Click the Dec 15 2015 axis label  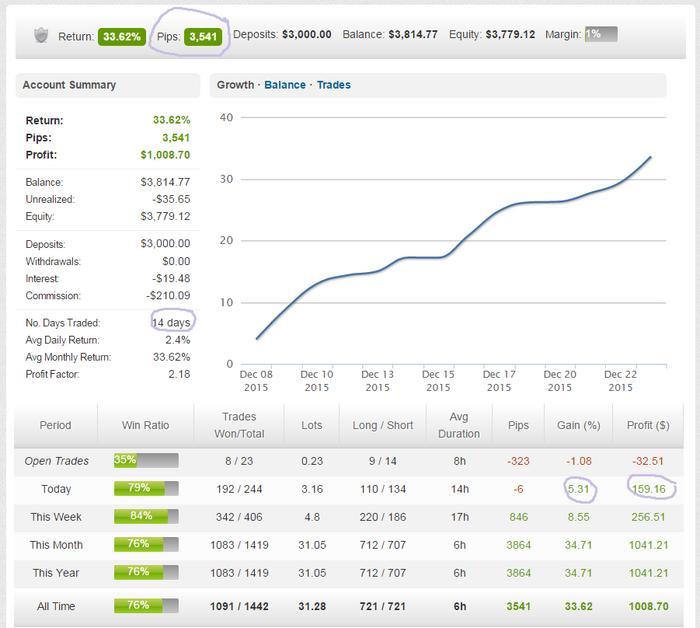(x=438, y=381)
